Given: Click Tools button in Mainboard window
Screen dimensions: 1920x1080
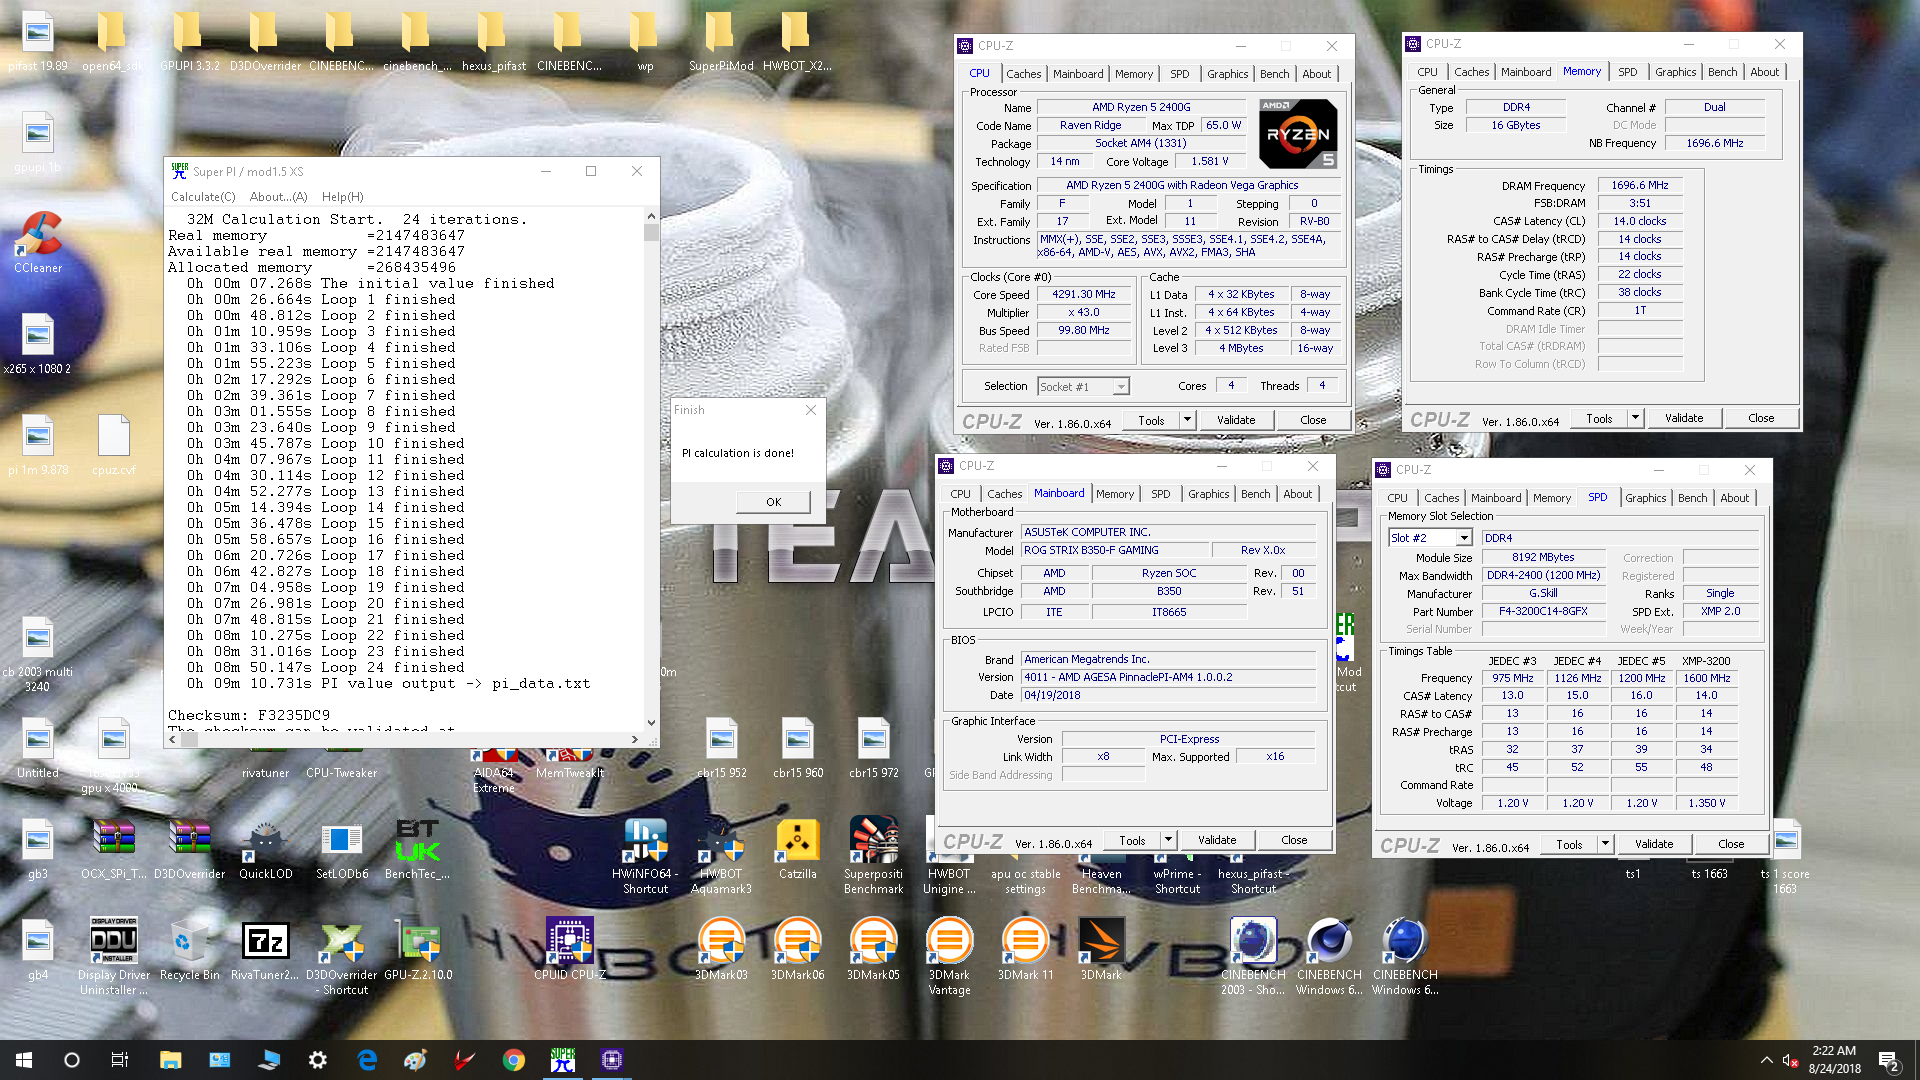Looking at the screenshot, I should pyautogui.click(x=1132, y=840).
